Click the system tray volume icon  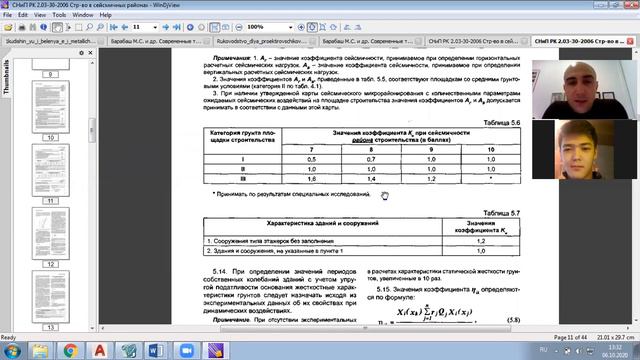point(578,351)
